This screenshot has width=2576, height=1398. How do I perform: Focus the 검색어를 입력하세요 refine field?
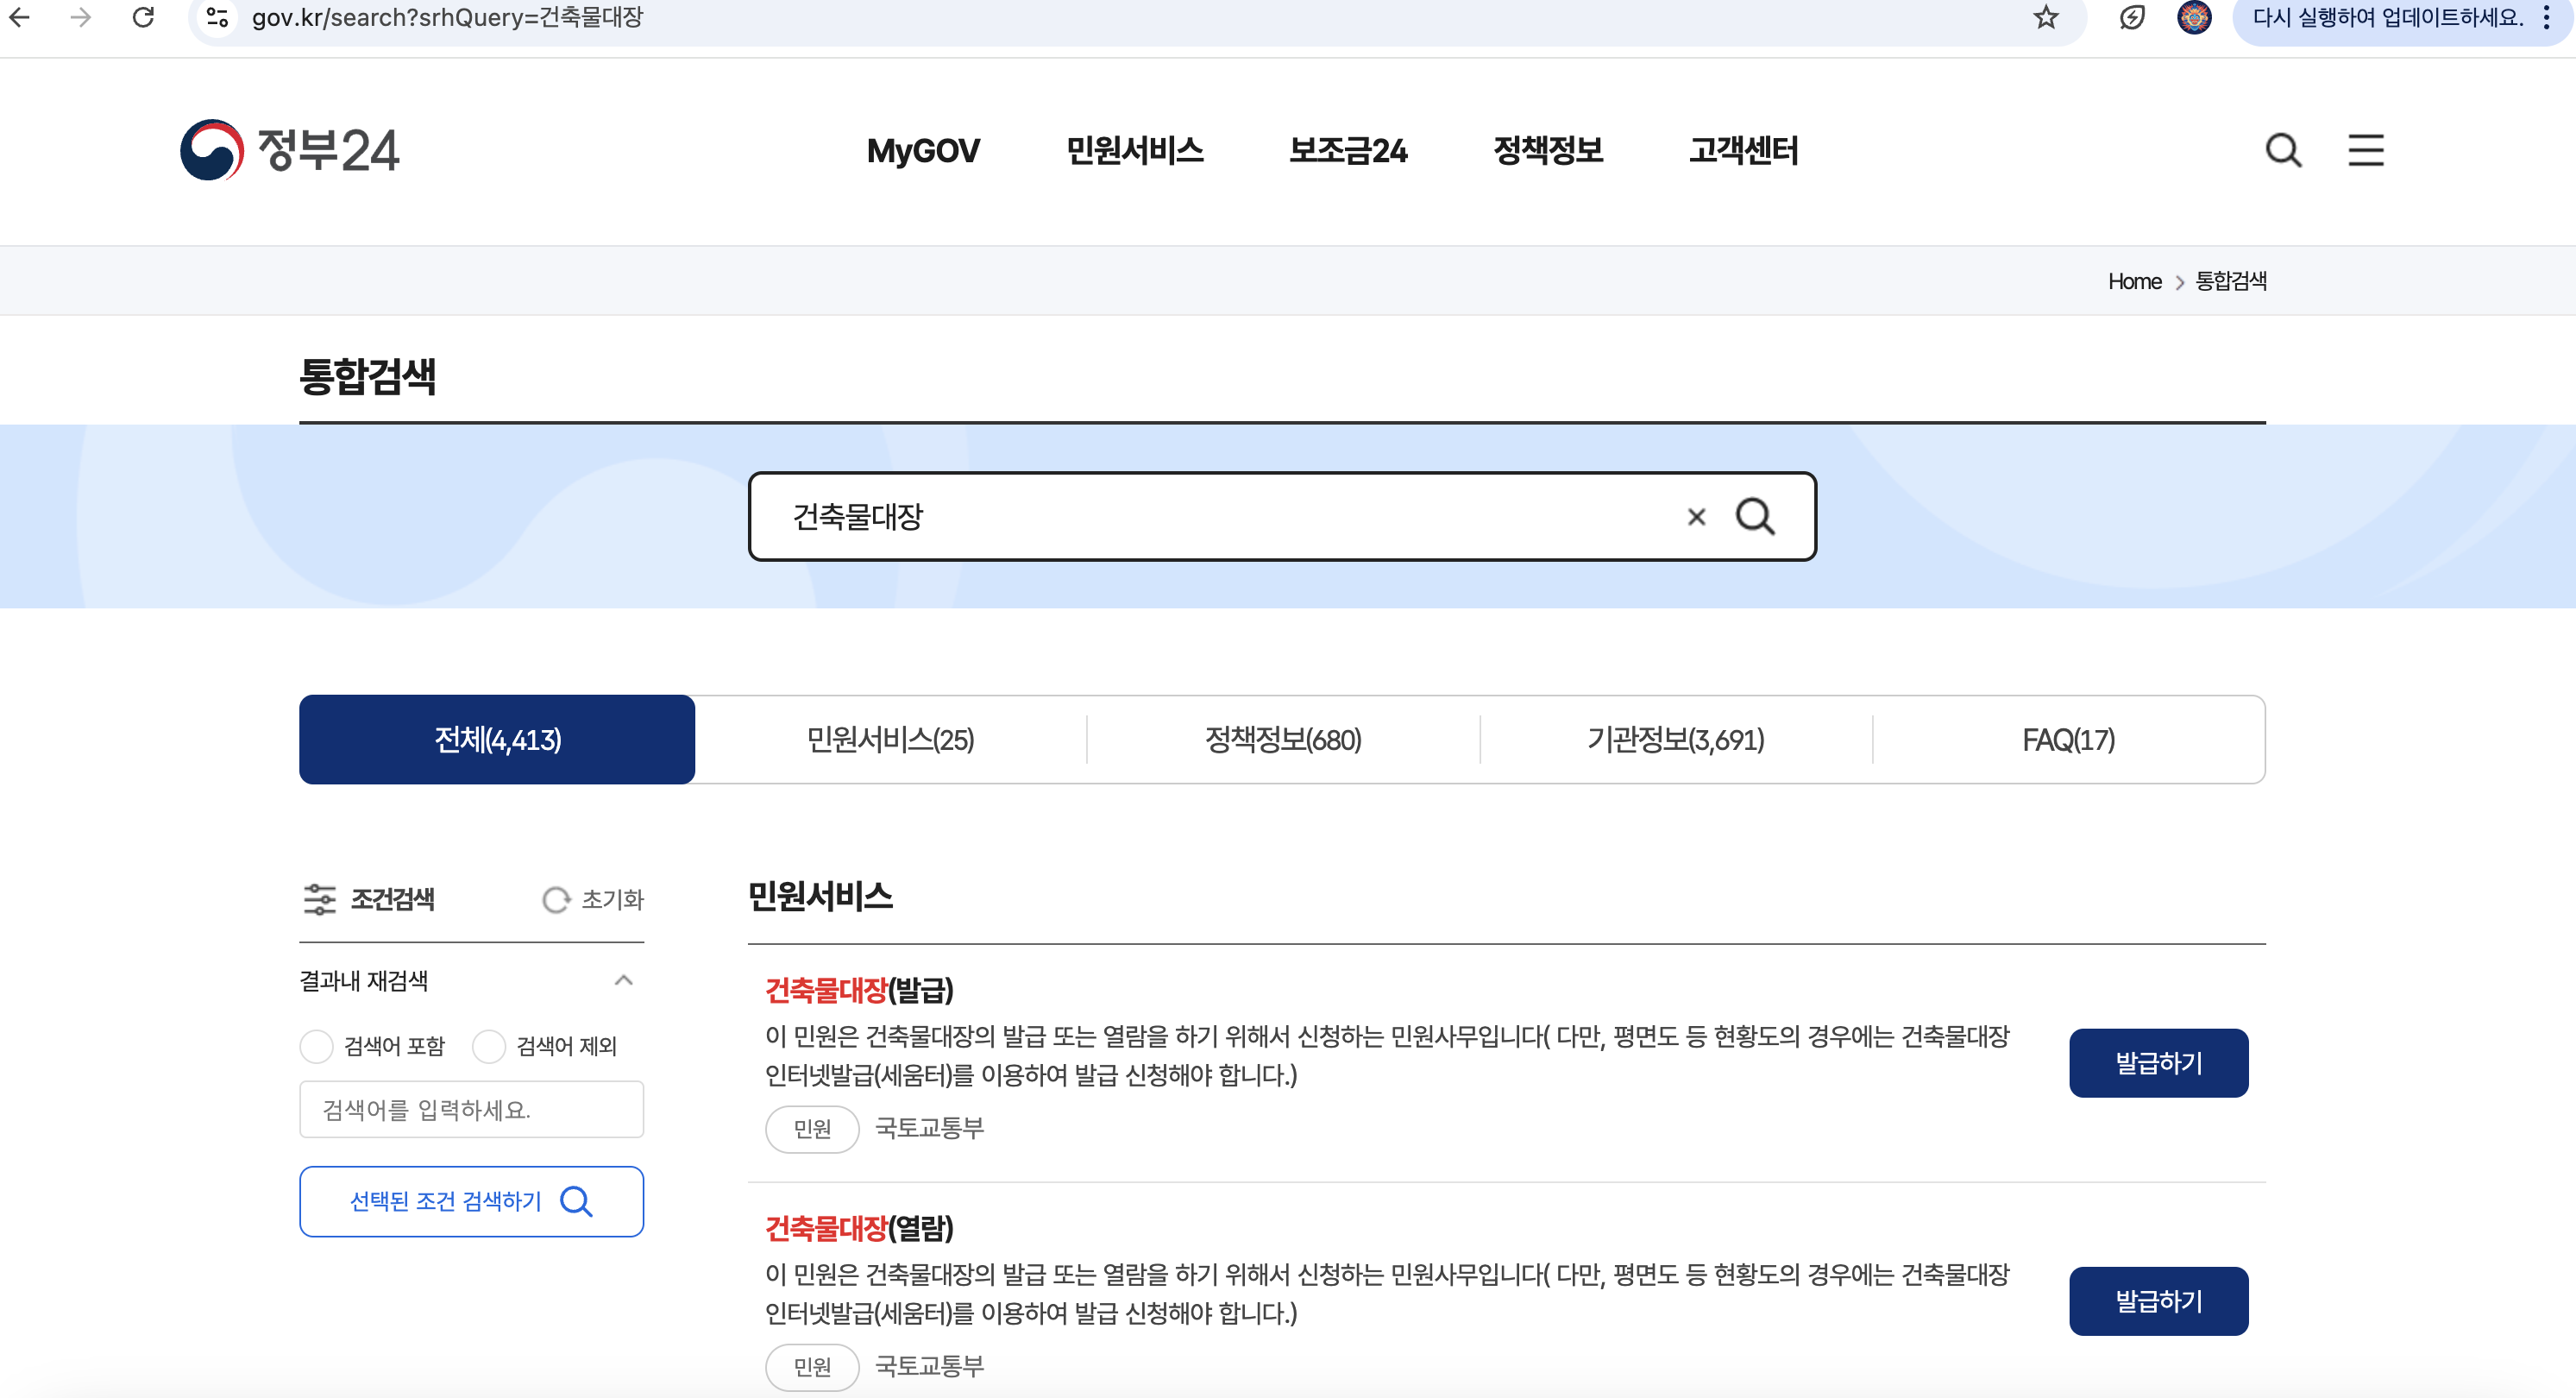click(471, 1109)
